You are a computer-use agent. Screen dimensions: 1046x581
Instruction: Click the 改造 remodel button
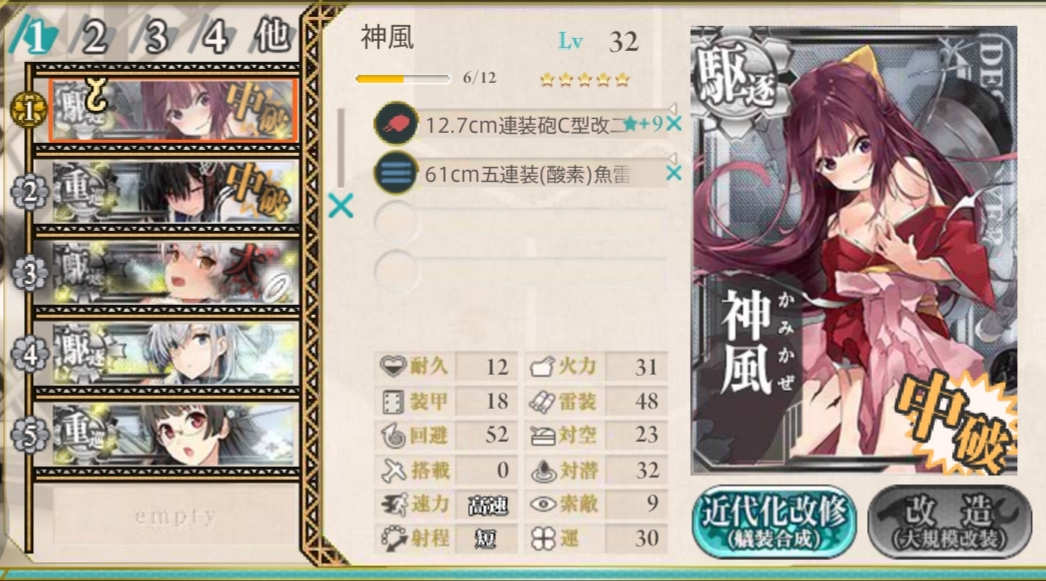[x=950, y=522]
